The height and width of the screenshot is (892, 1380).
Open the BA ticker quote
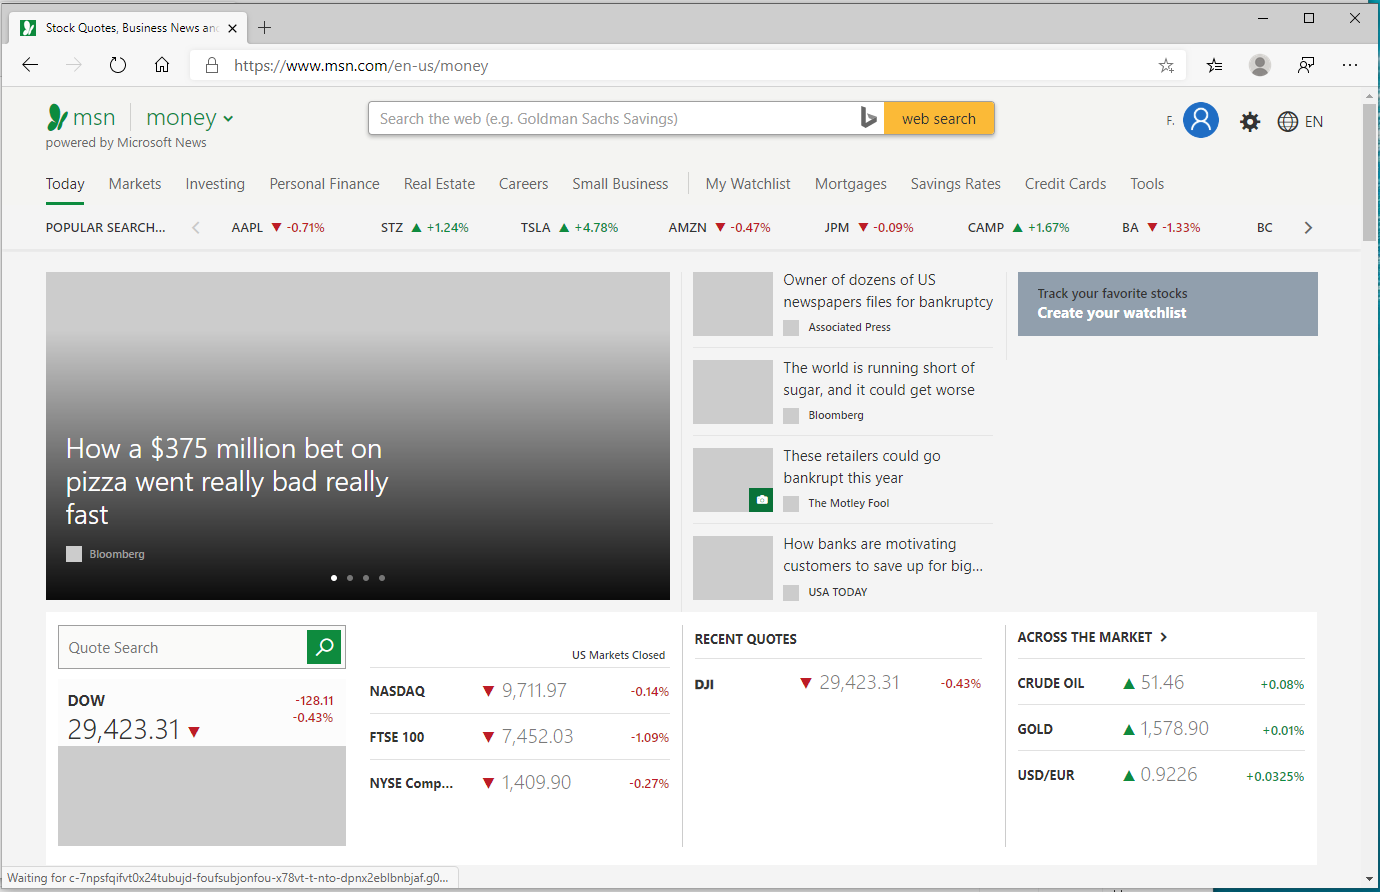coord(1161,228)
